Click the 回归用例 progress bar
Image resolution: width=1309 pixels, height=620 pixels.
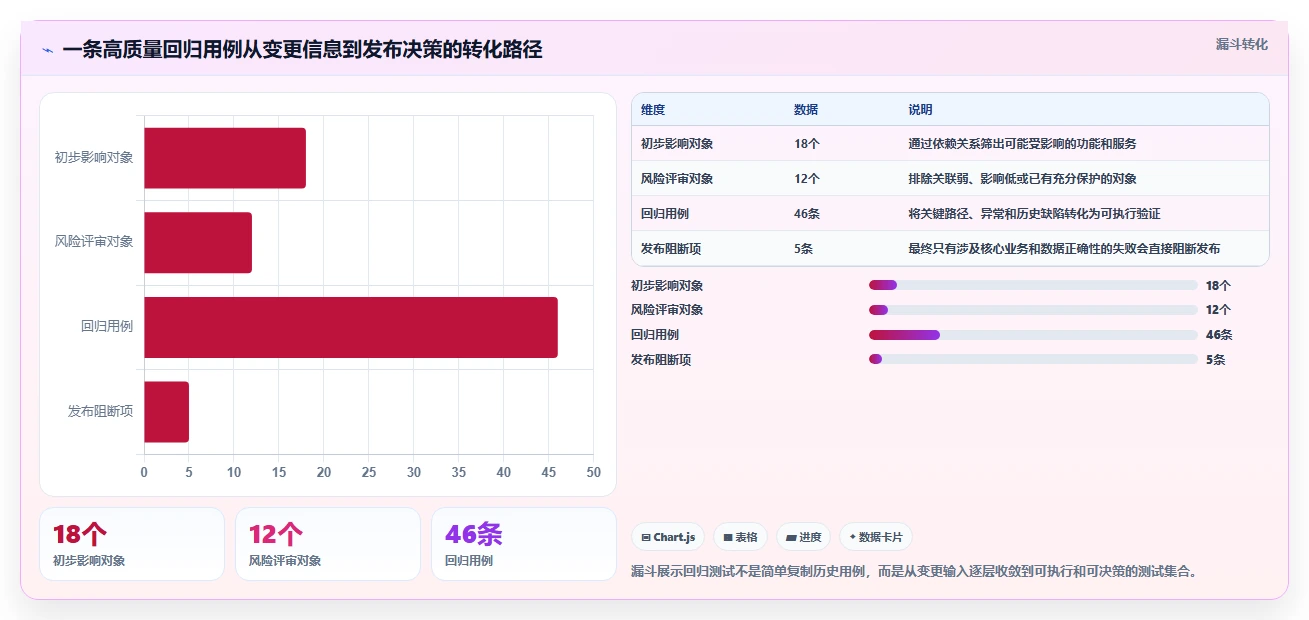[x=1033, y=335]
